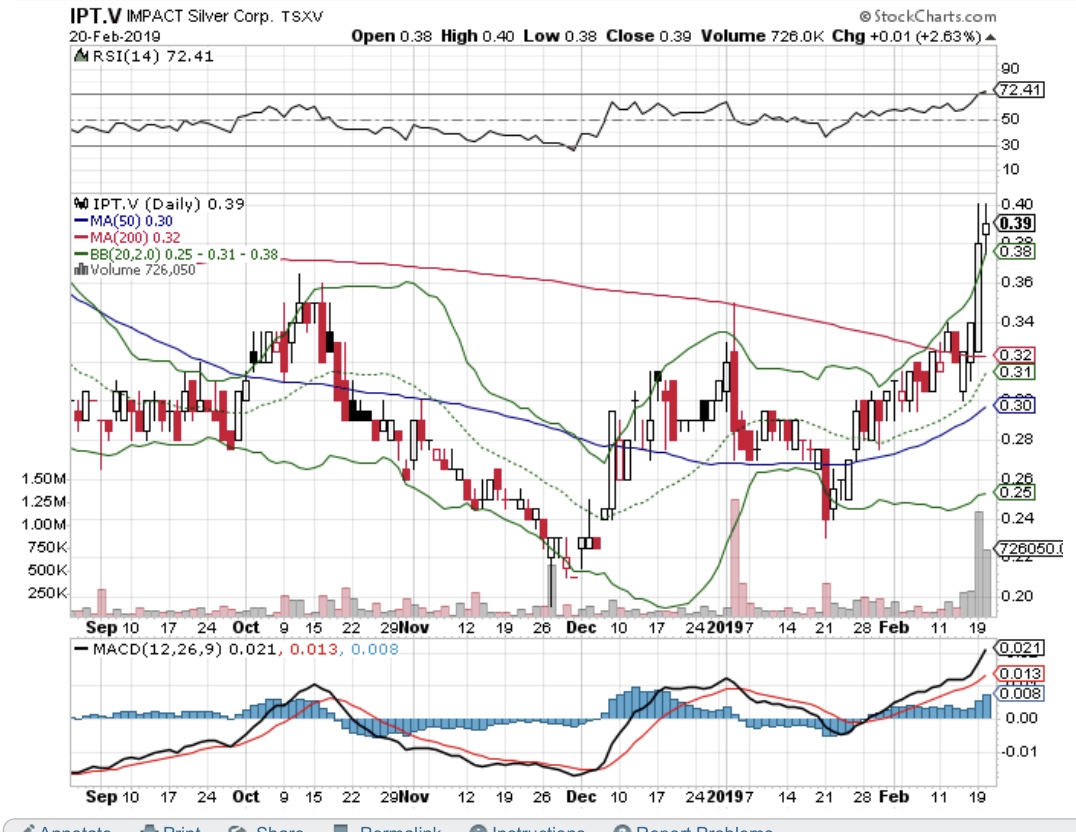Open the Permalink link below the chart
The width and height of the screenshot is (1076, 832).
[400, 829]
